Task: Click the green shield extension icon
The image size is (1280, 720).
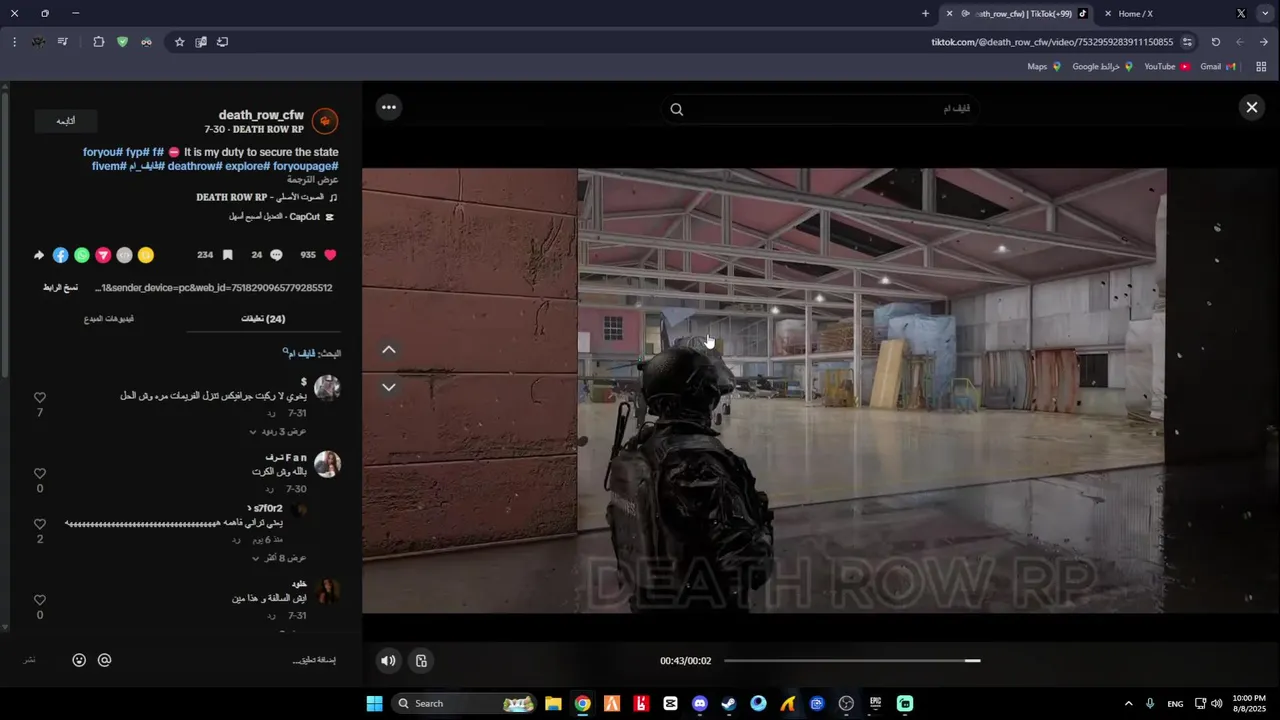Action: pos(122,42)
